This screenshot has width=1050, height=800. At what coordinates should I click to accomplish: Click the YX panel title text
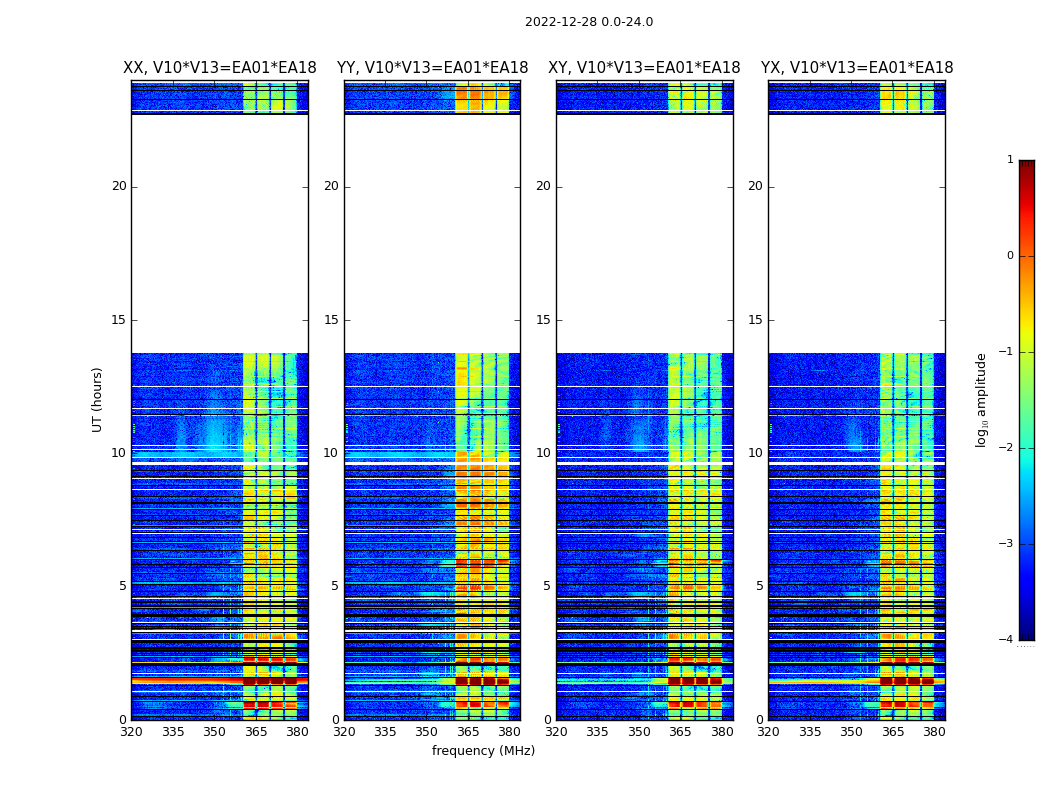(856, 68)
